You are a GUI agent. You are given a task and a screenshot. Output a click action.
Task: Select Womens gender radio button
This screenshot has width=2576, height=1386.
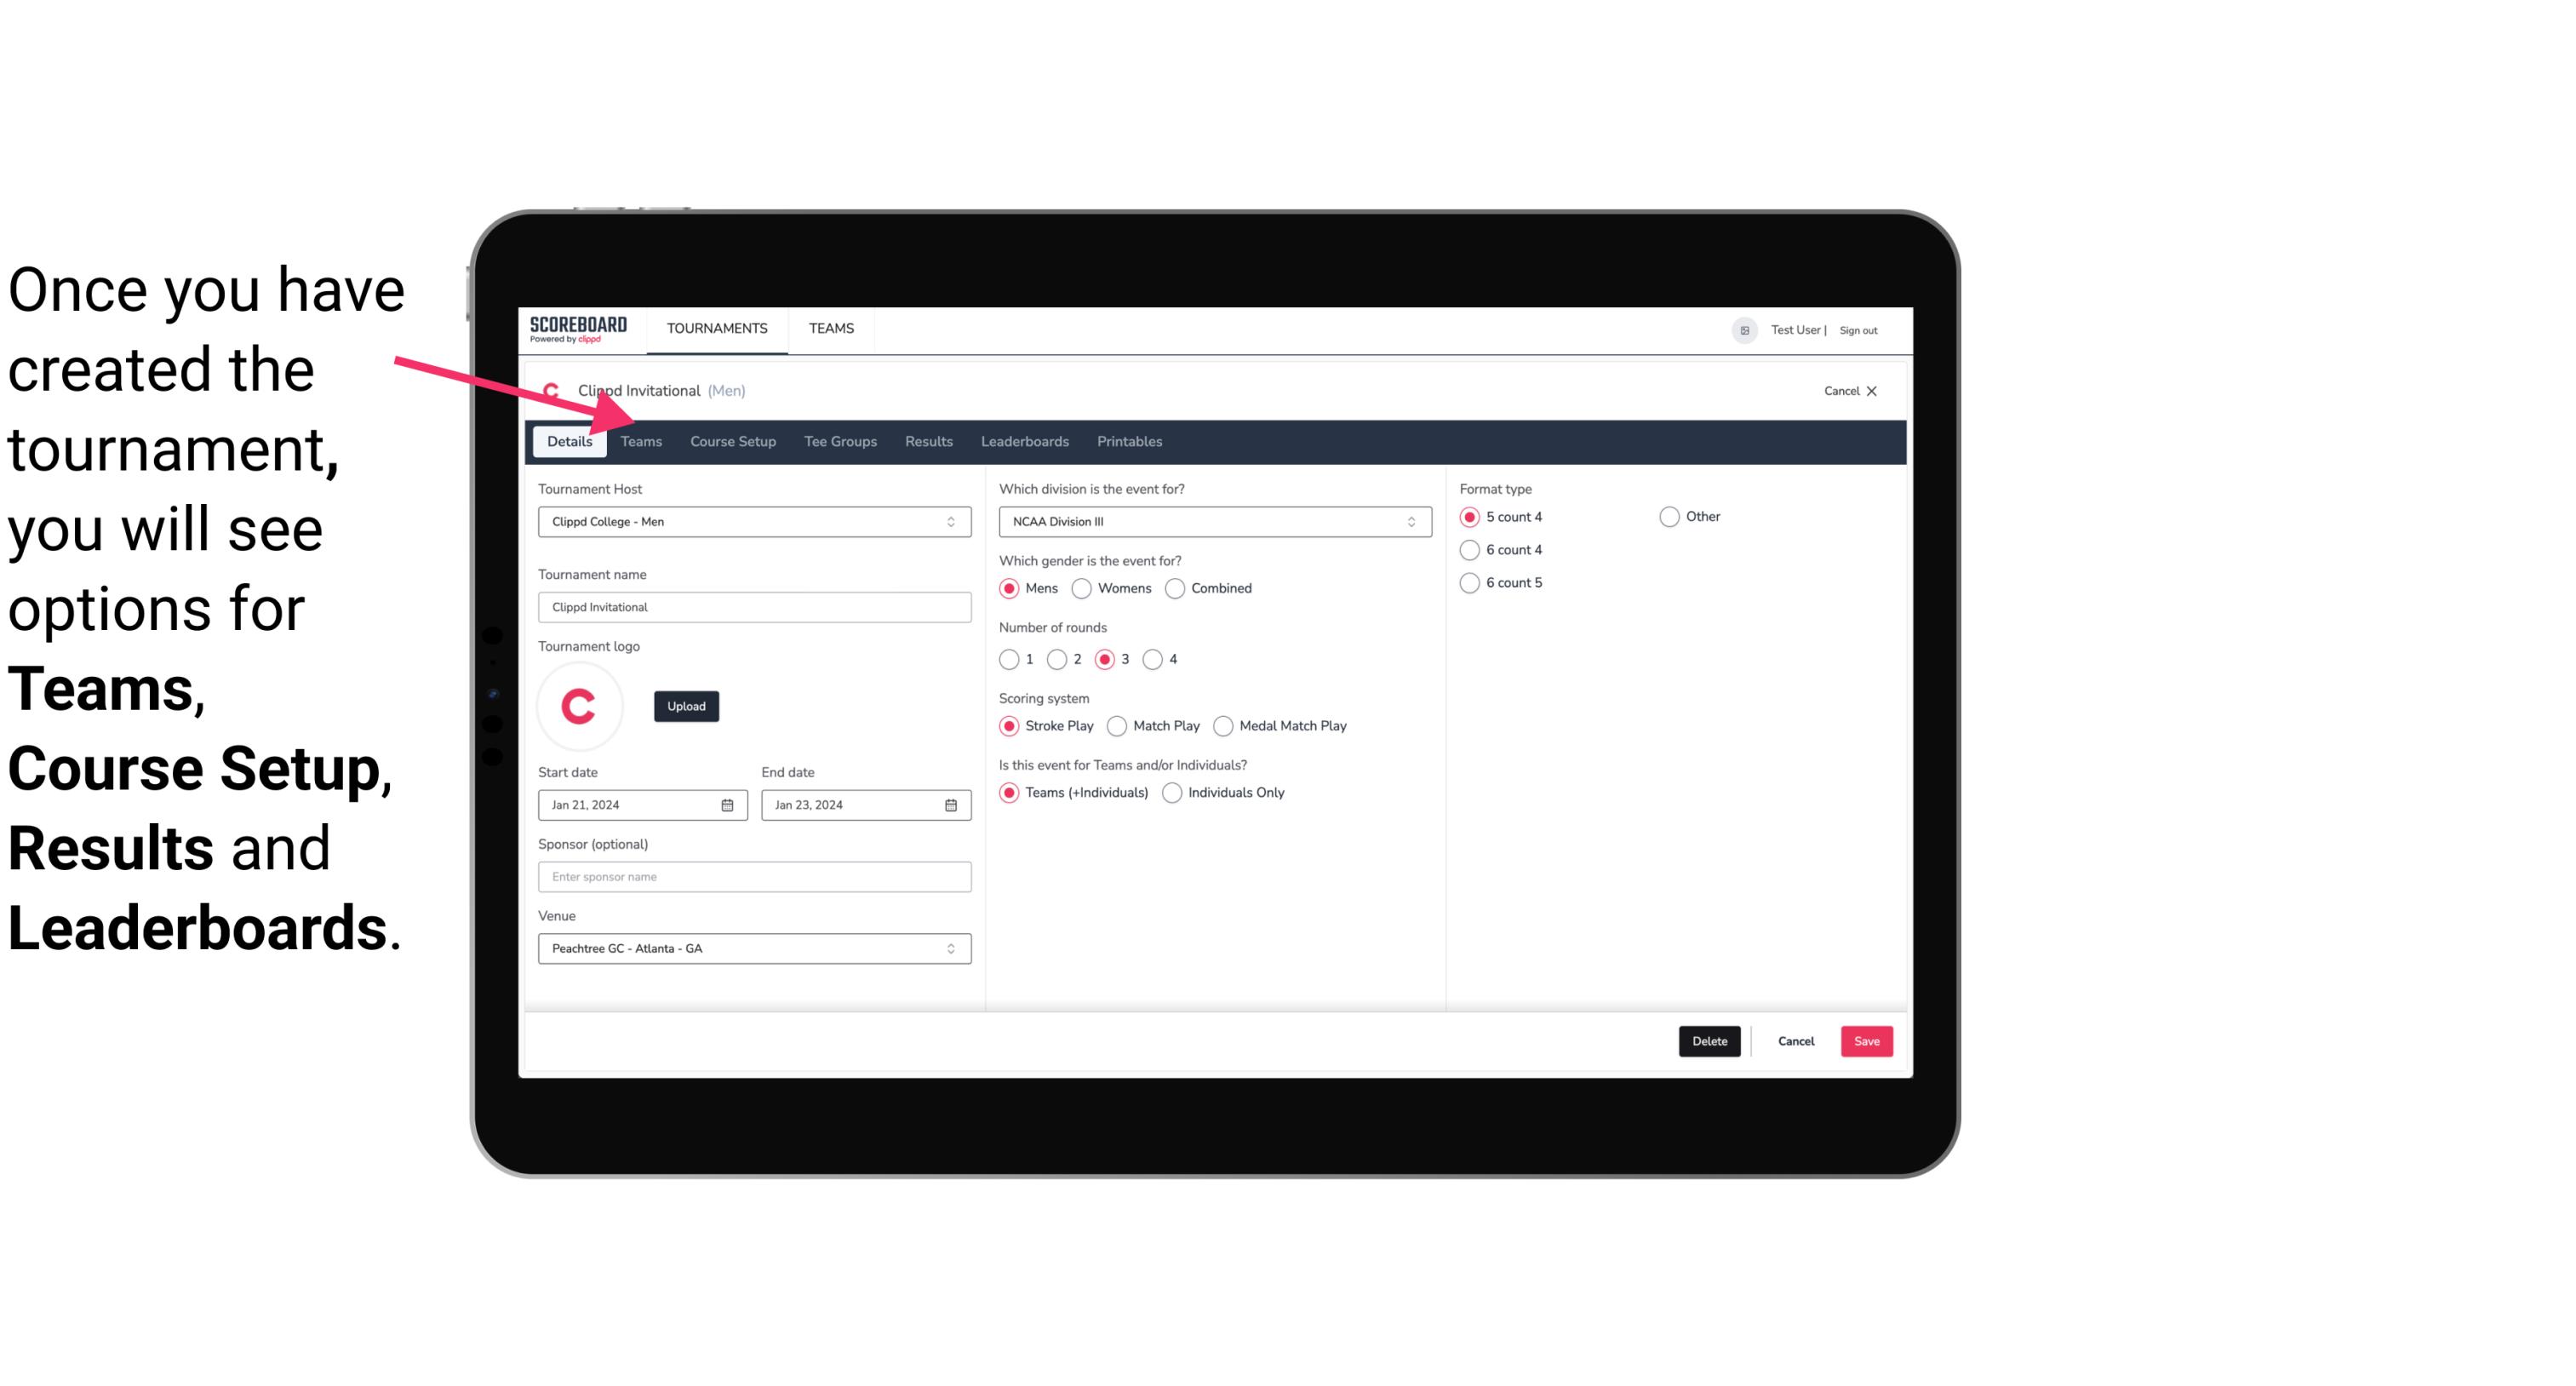(x=1080, y=587)
